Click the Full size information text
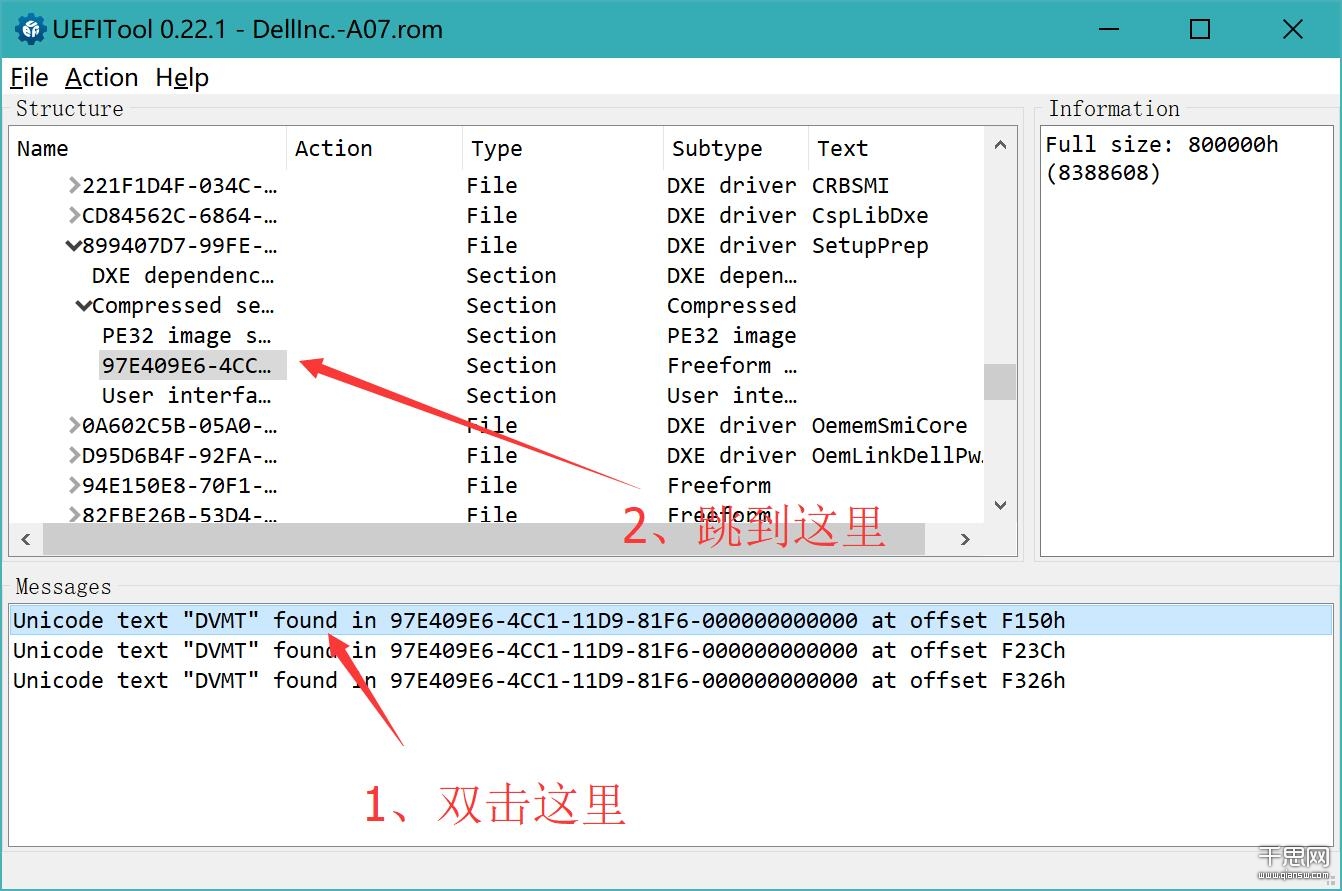The image size is (1342, 891). tap(1162, 159)
